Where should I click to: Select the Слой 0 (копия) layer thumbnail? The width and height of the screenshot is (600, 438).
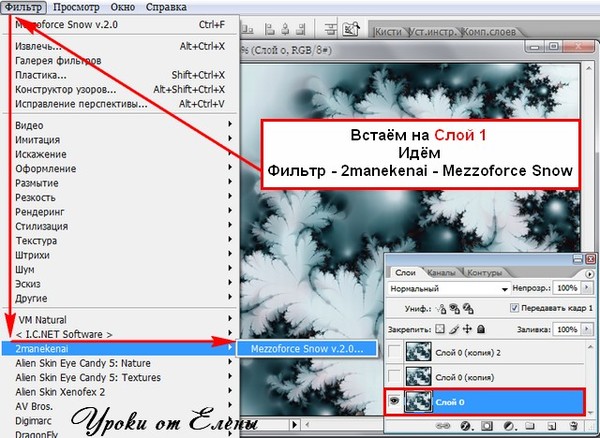pos(418,377)
